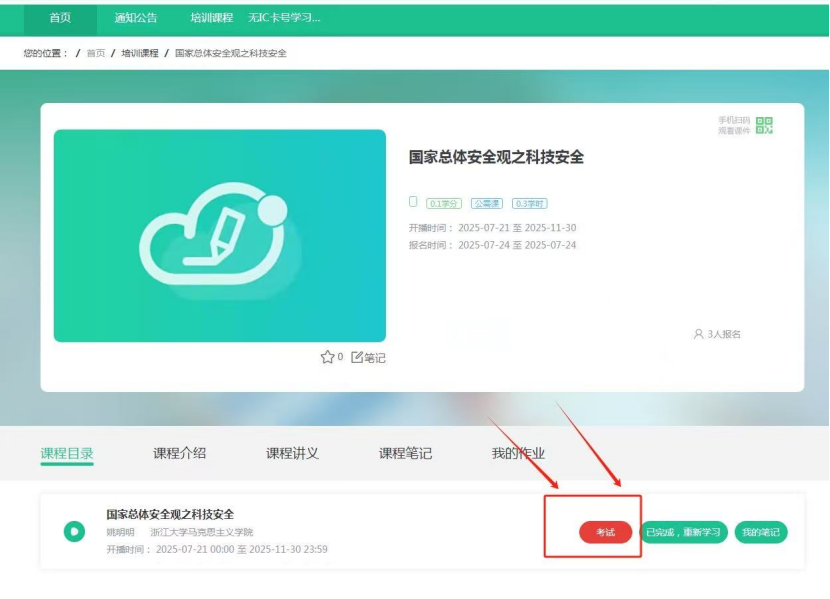Switch to the 我的作业 tab
830x599 pixels.
tap(516, 452)
